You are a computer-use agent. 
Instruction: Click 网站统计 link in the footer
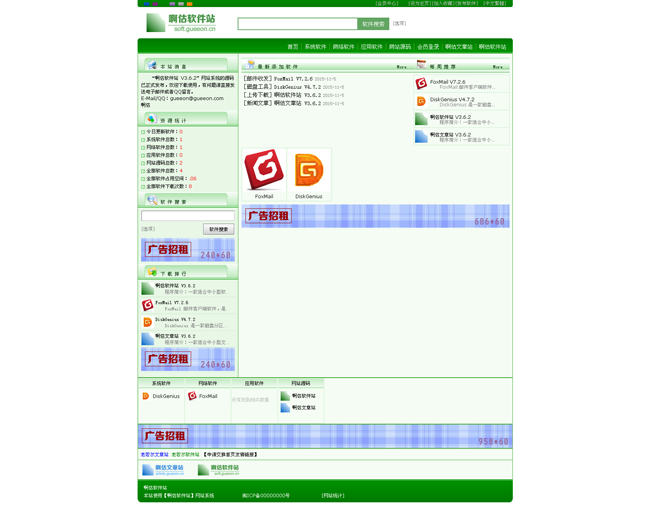click(333, 496)
